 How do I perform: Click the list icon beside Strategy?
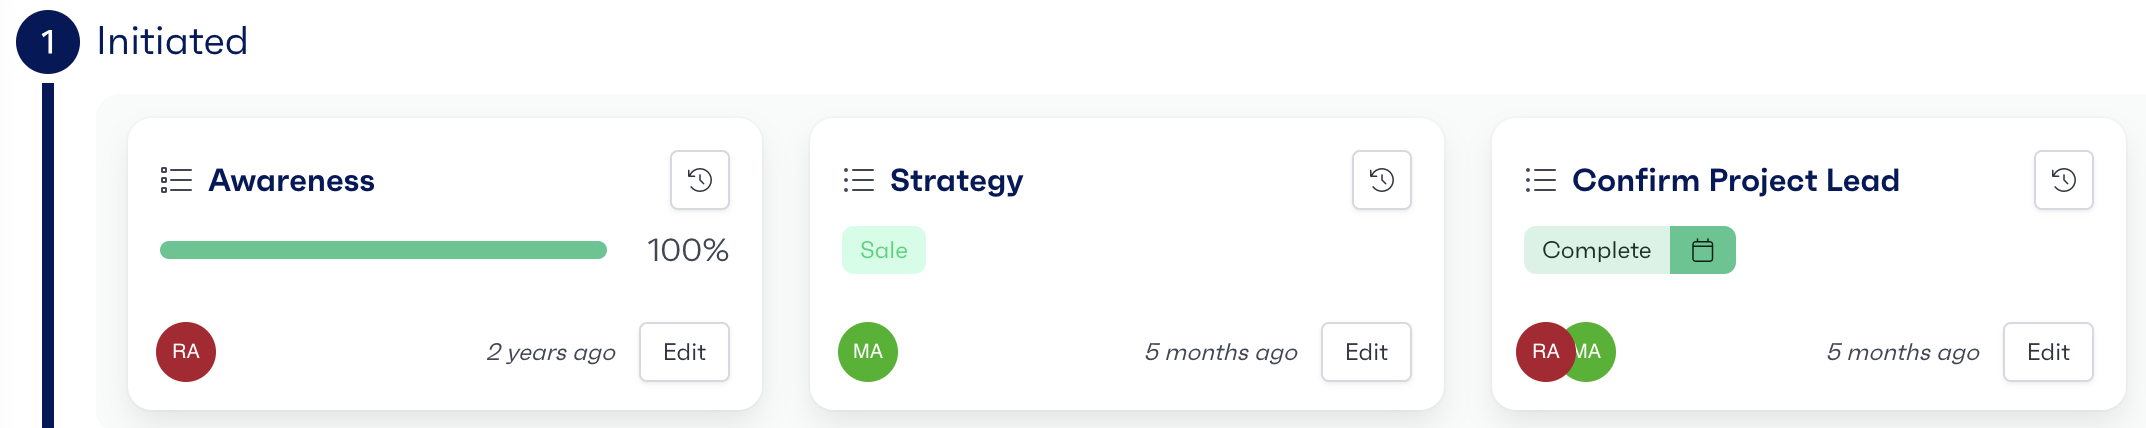[858, 180]
